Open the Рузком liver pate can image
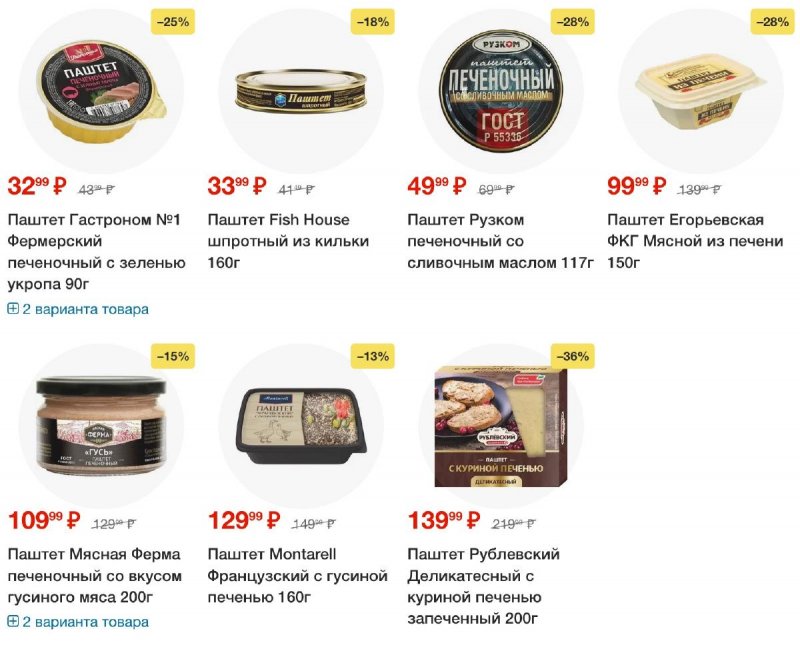800x645 pixels. pyautogui.click(x=501, y=92)
